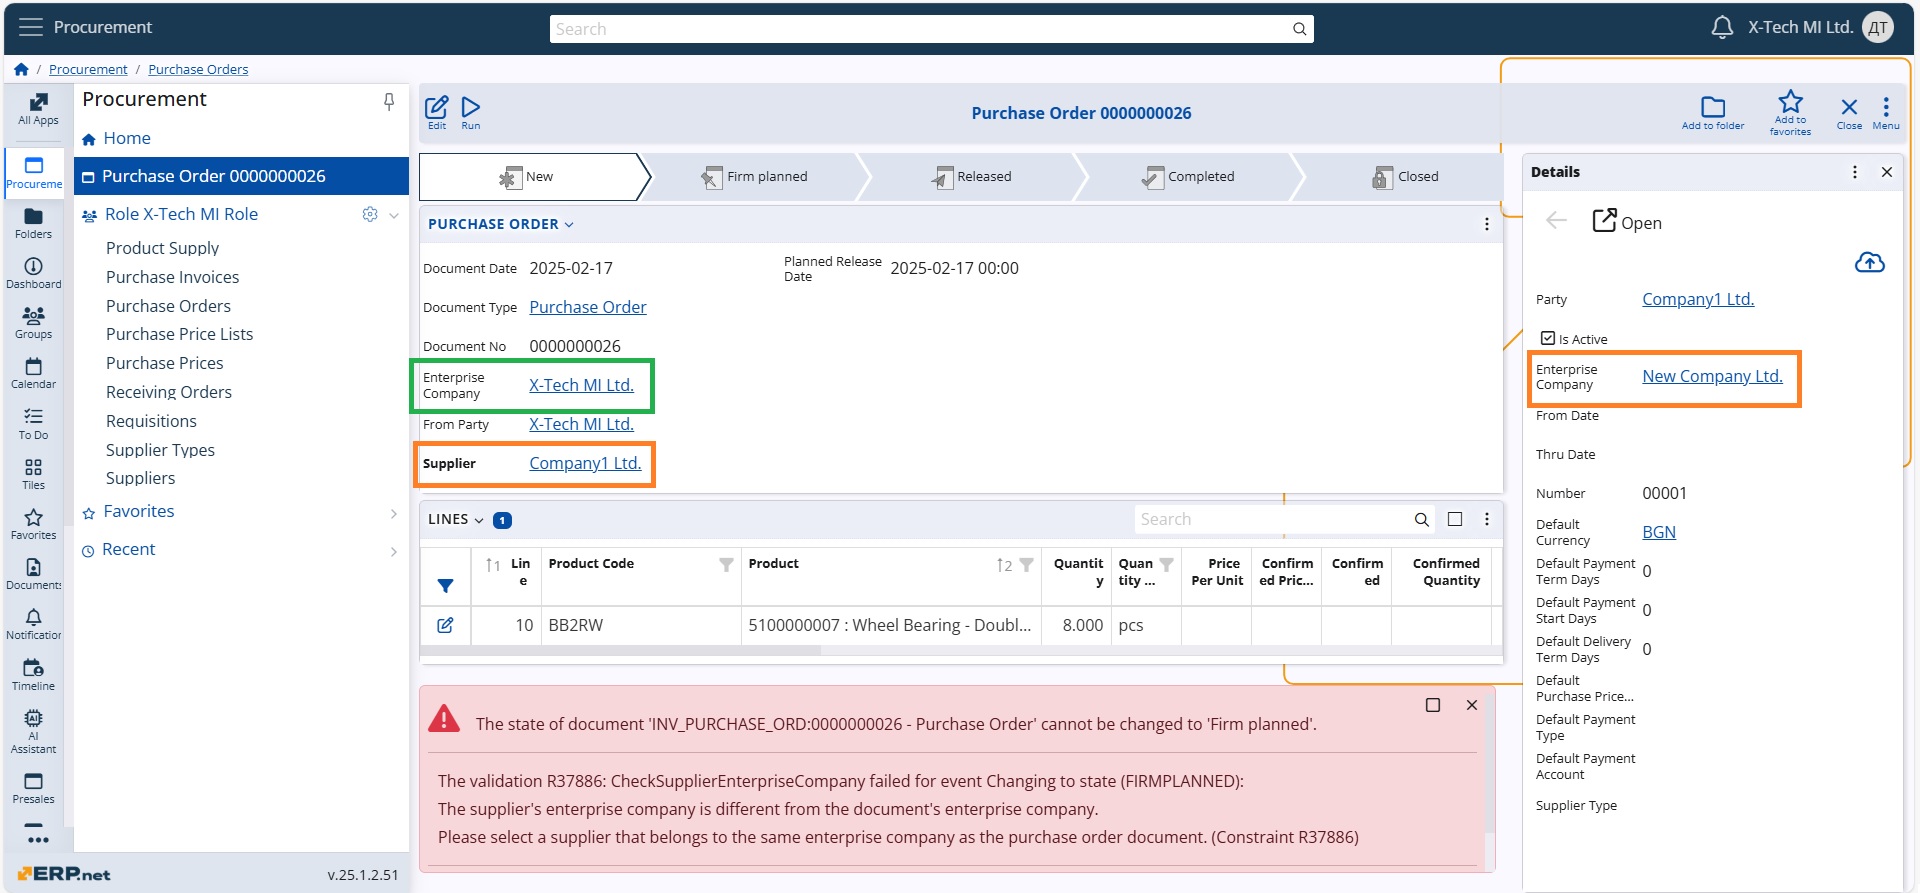Expand the Favorites navigation group

tap(394, 513)
